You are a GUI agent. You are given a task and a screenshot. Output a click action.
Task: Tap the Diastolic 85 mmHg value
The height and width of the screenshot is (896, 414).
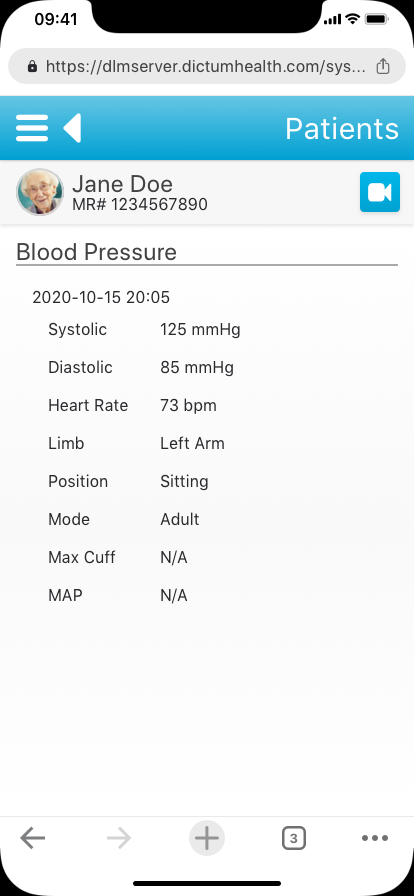[197, 367]
